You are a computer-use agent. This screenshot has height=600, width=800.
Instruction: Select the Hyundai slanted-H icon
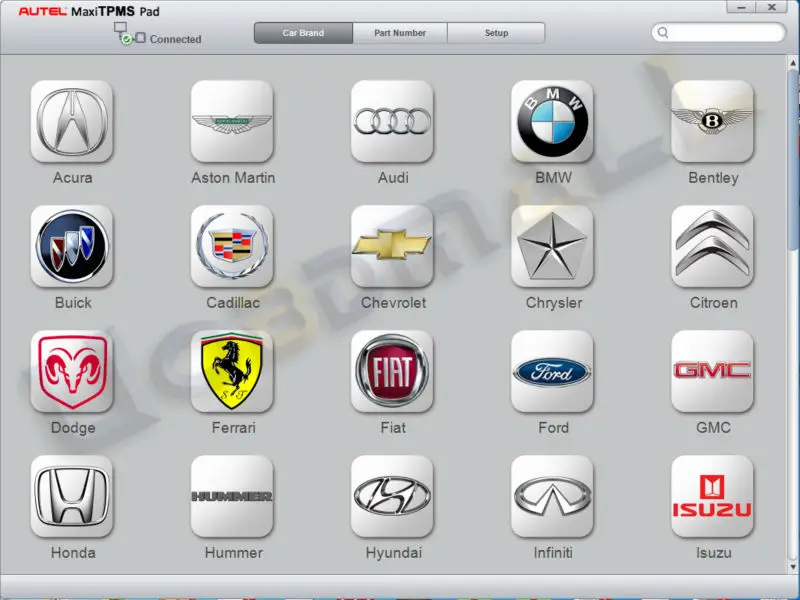click(392, 496)
